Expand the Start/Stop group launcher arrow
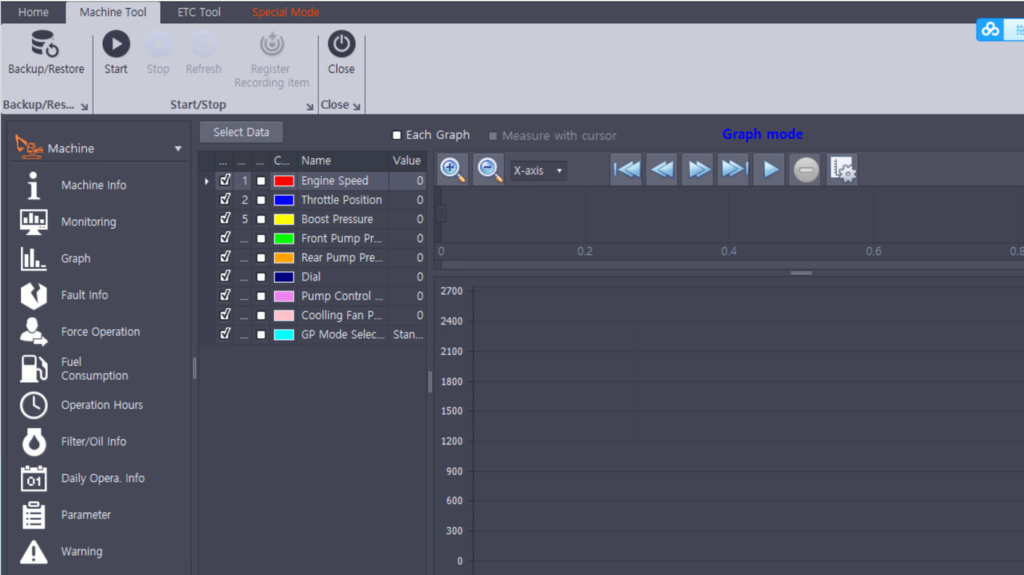Screen dimensions: 1024x575 (x=310, y=106)
